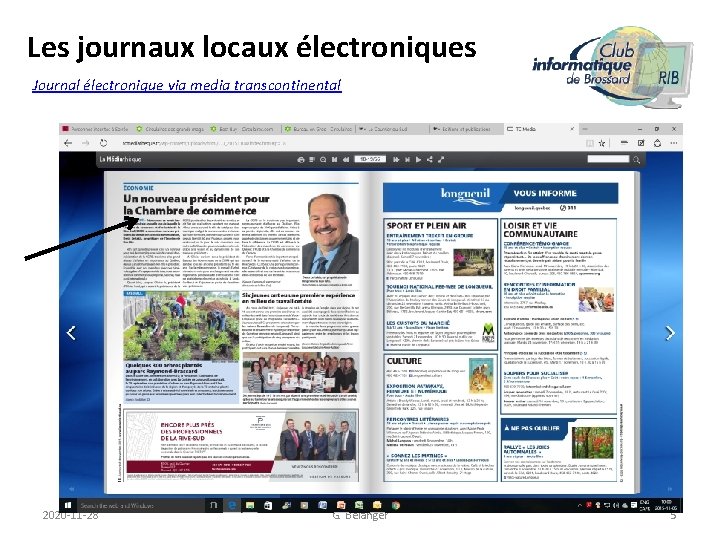Viewport: 720px width, 540px height.
Task: Click the search magnifier beside the viewer search box
Action: (x=636, y=159)
